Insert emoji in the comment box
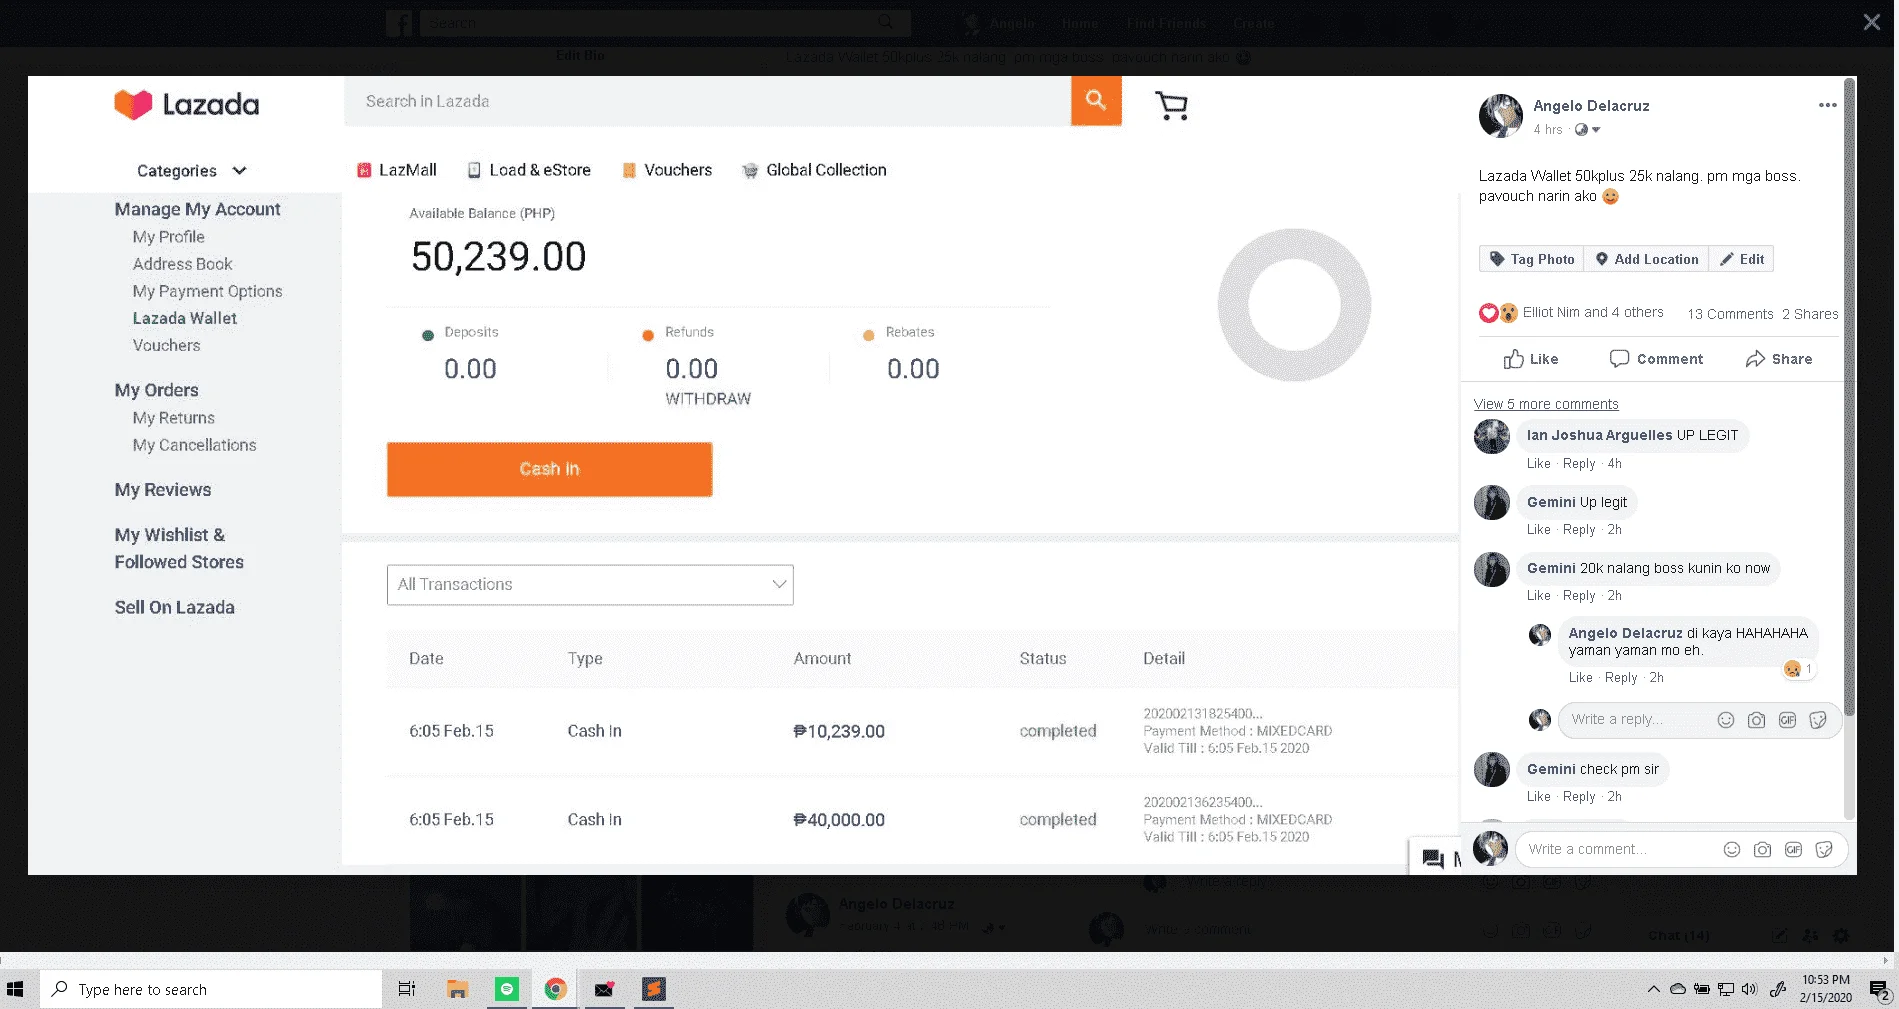This screenshot has height=1009, width=1899. click(x=1732, y=850)
